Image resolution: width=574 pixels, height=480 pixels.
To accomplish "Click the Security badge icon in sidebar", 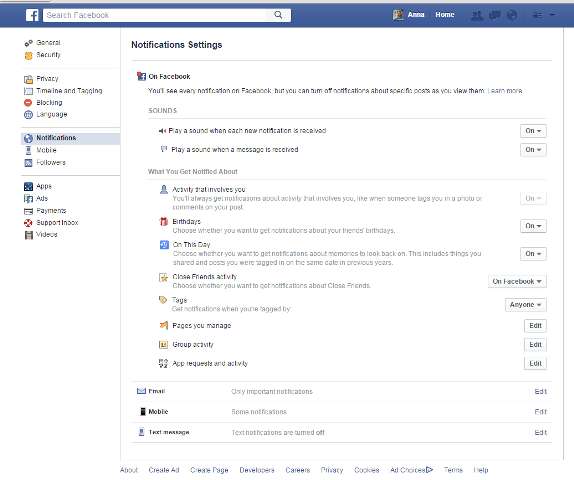I will coord(29,56).
